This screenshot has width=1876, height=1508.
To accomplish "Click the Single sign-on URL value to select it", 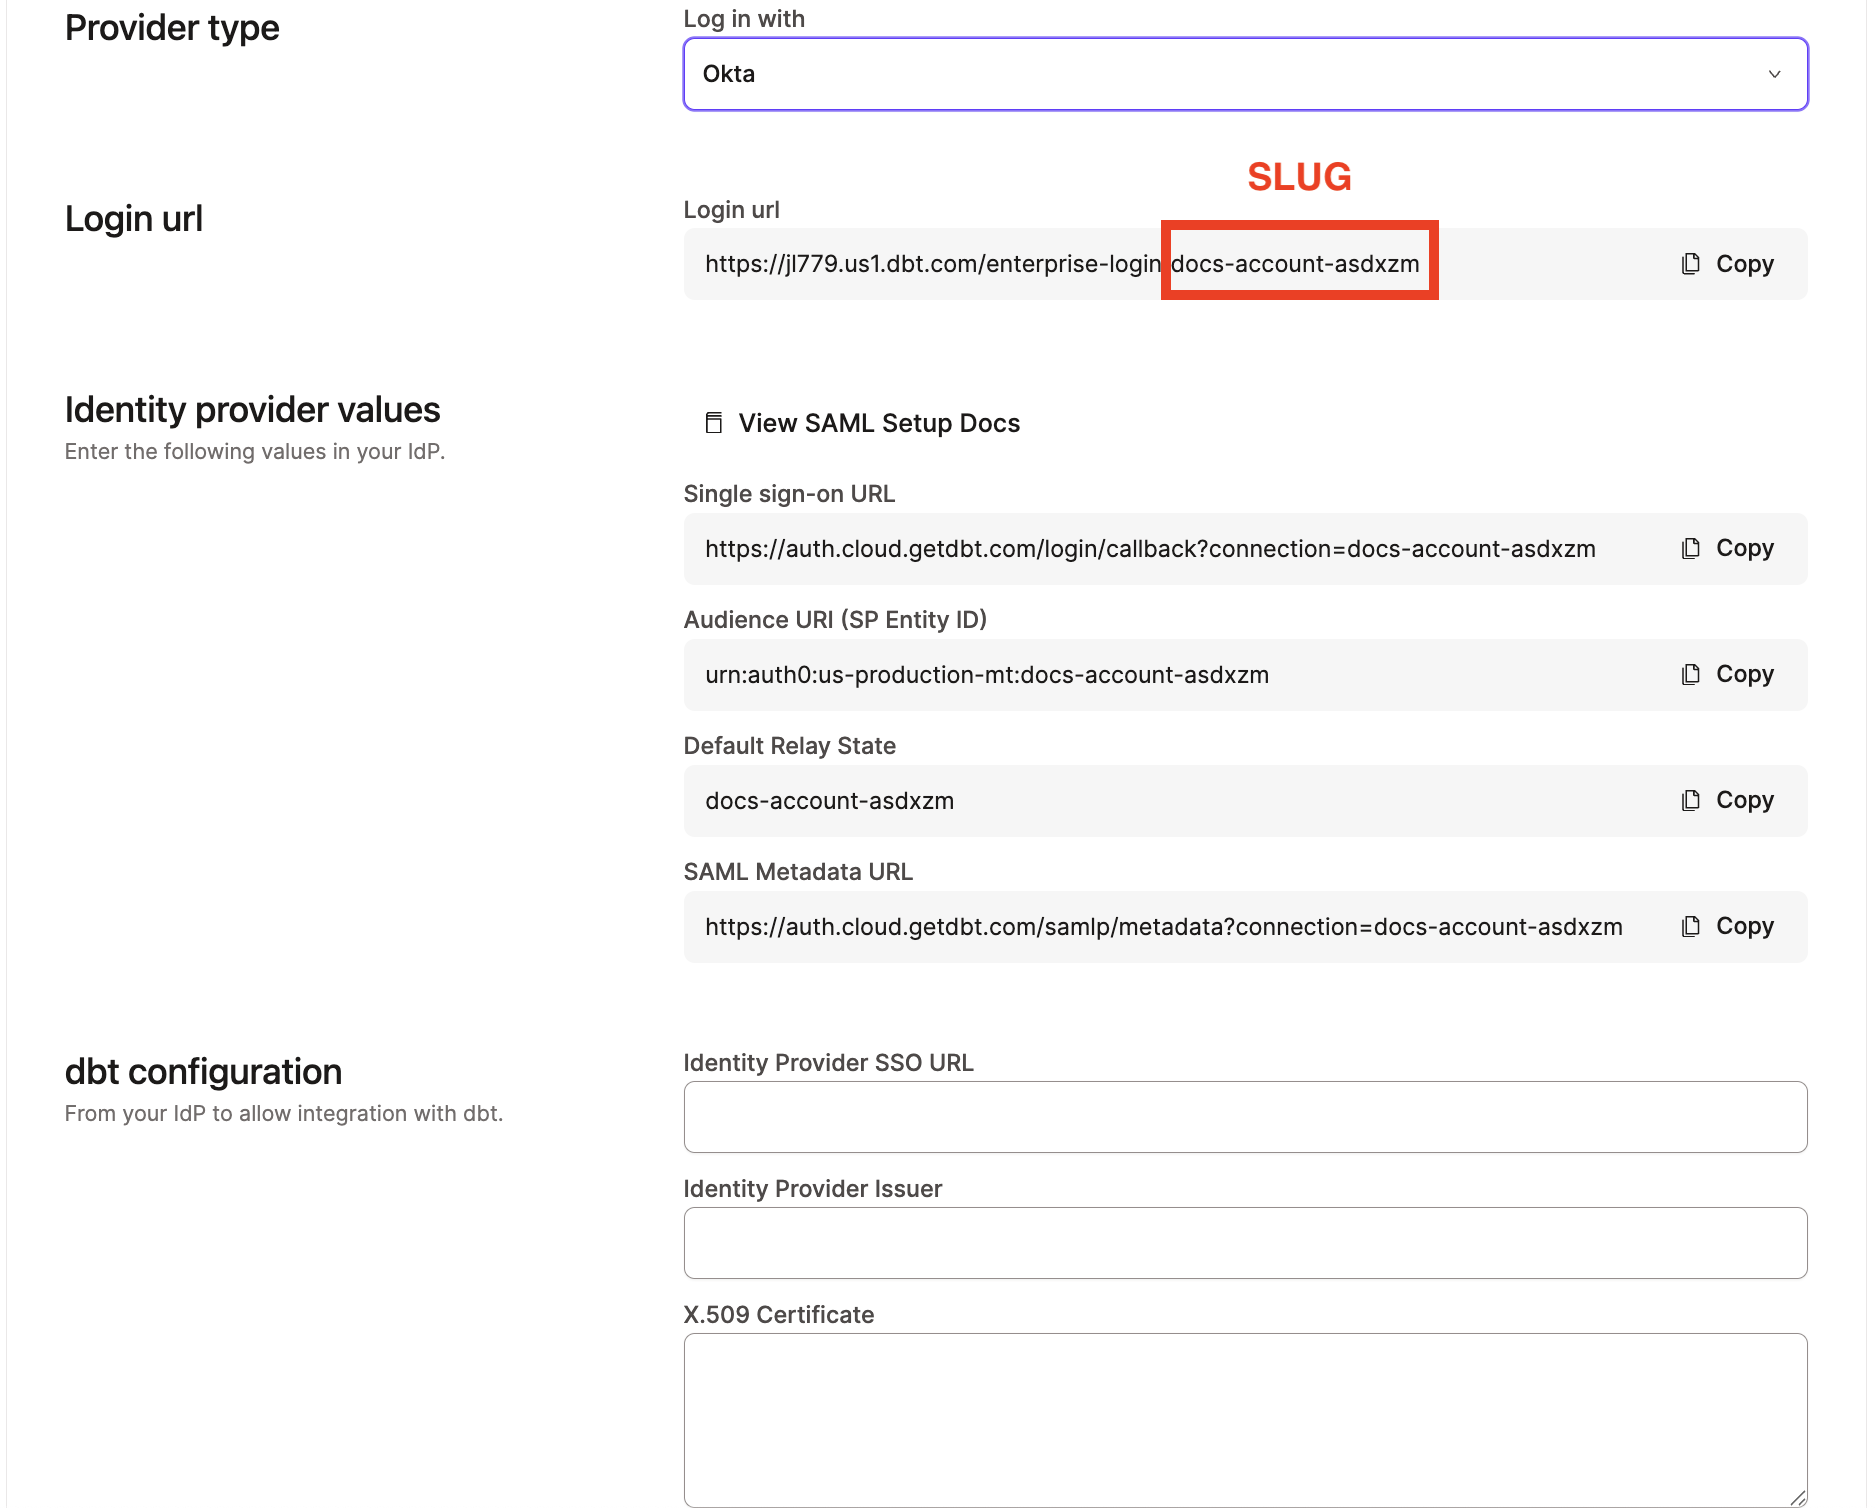I will point(1150,548).
